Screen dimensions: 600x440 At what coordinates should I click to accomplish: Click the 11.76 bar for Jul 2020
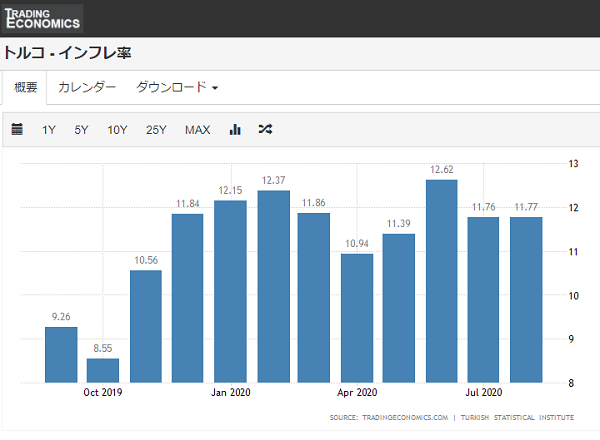pos(483,300)
